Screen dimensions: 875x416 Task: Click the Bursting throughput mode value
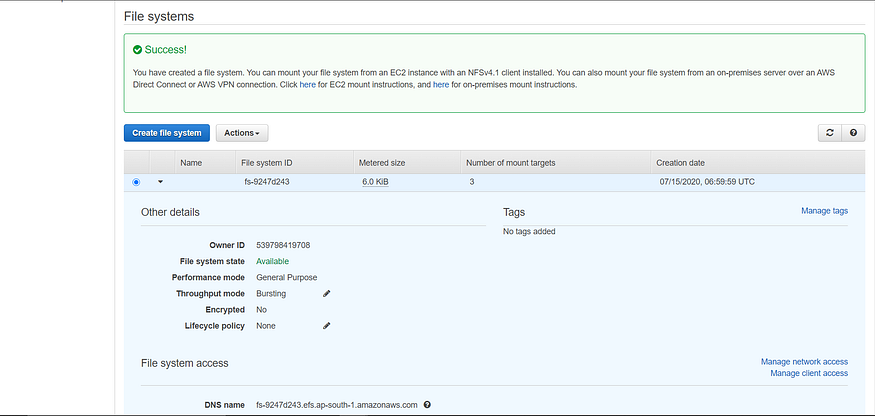(271, 294)
